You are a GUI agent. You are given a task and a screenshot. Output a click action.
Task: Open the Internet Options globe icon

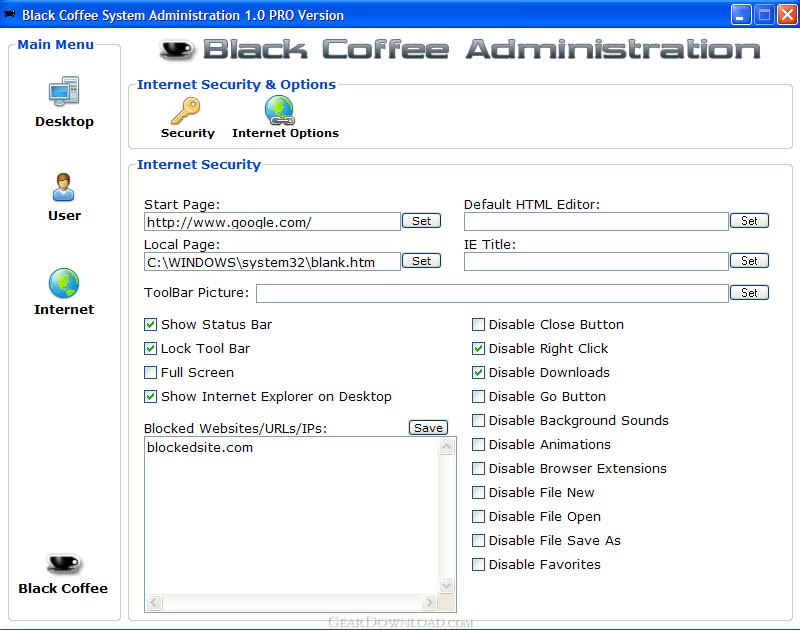tap(280, 110)
